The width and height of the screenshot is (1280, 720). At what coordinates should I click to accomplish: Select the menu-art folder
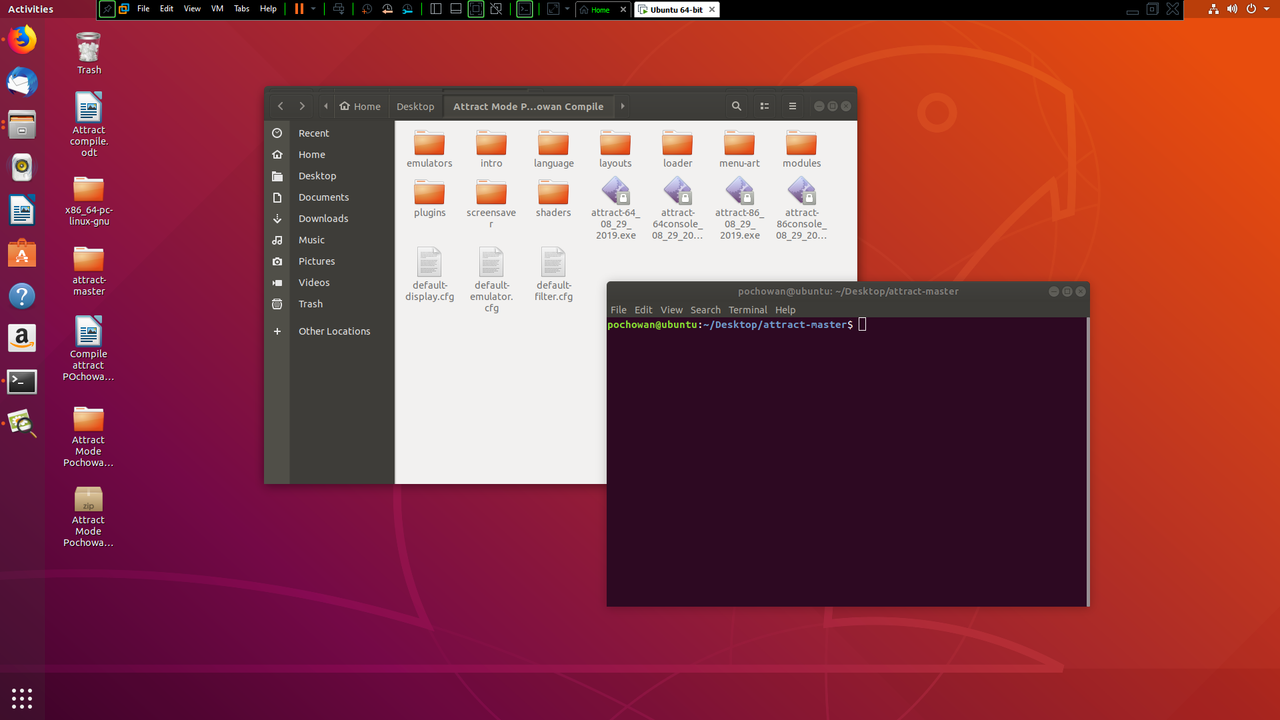739,148
